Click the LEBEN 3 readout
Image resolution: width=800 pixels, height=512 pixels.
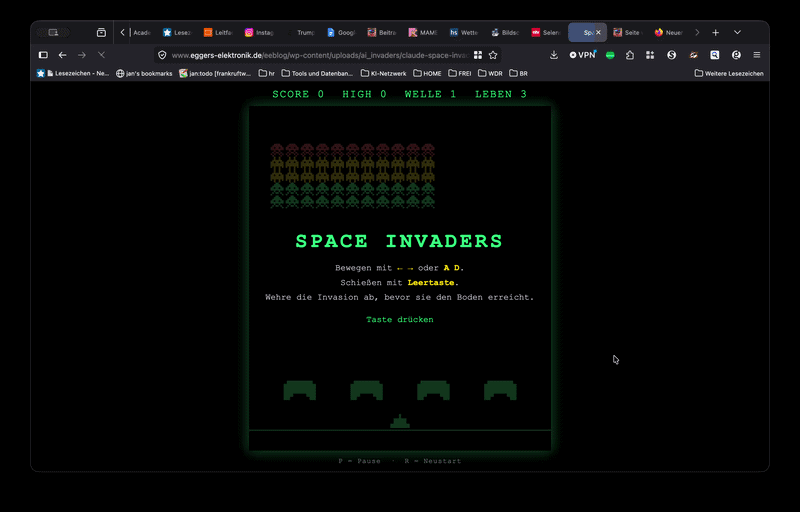[x=501, y=94]
